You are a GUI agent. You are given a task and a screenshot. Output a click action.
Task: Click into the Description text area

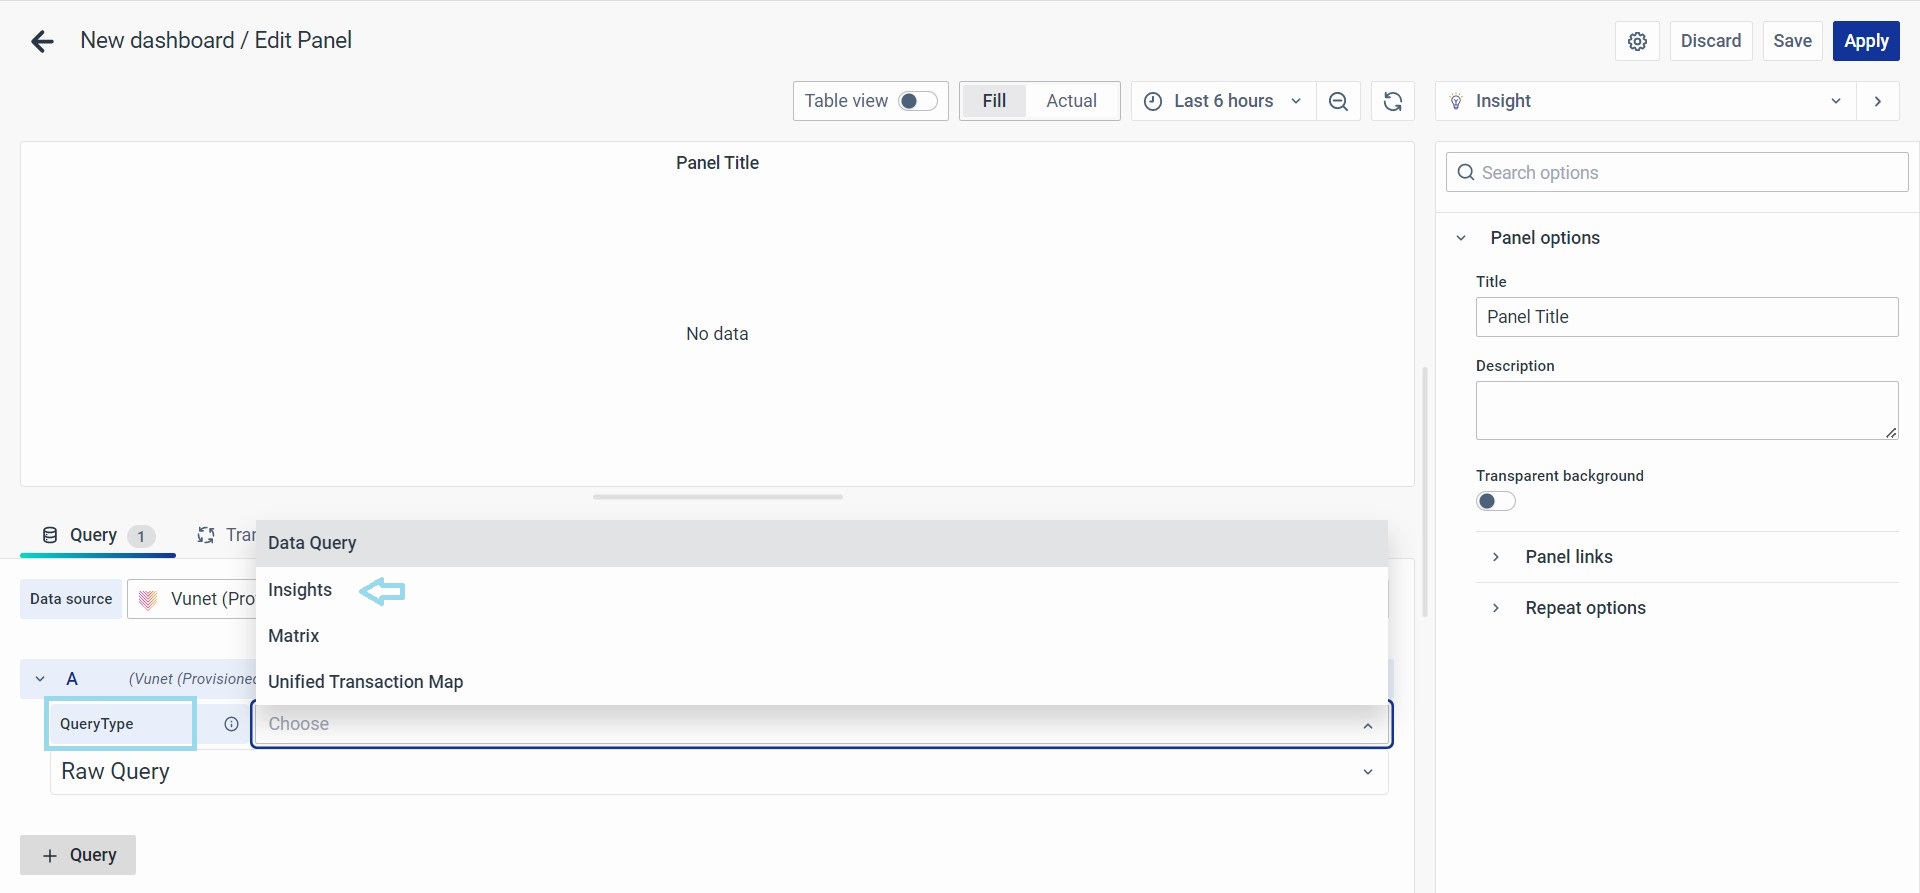pyautogui.click(x=1685, y=410)
